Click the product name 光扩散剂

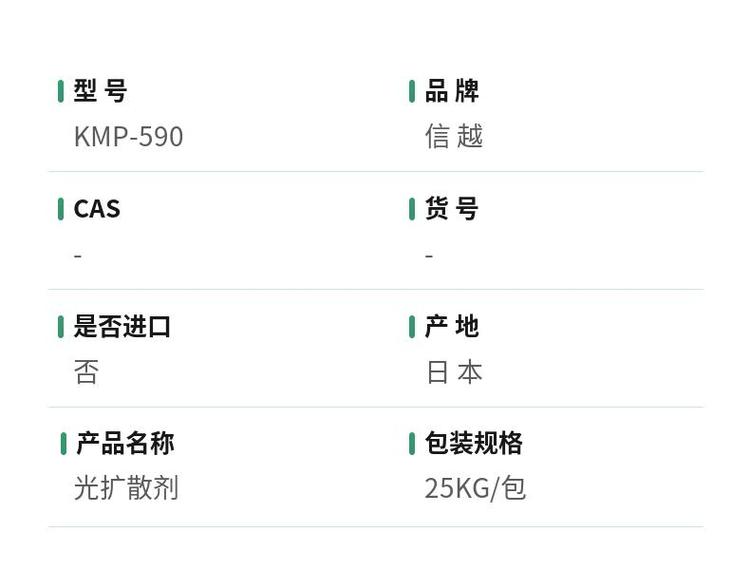[126, 488]
